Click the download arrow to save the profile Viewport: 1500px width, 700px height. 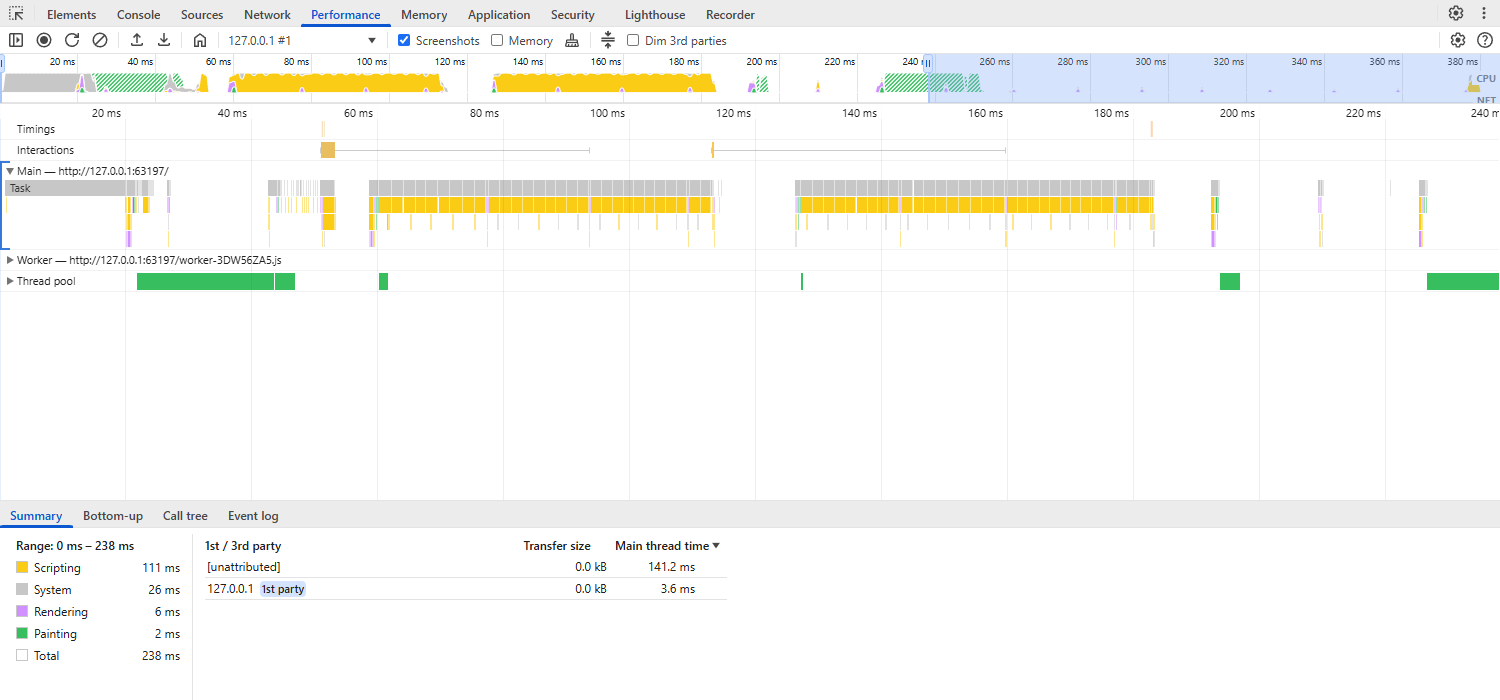(x=164, y=40)
